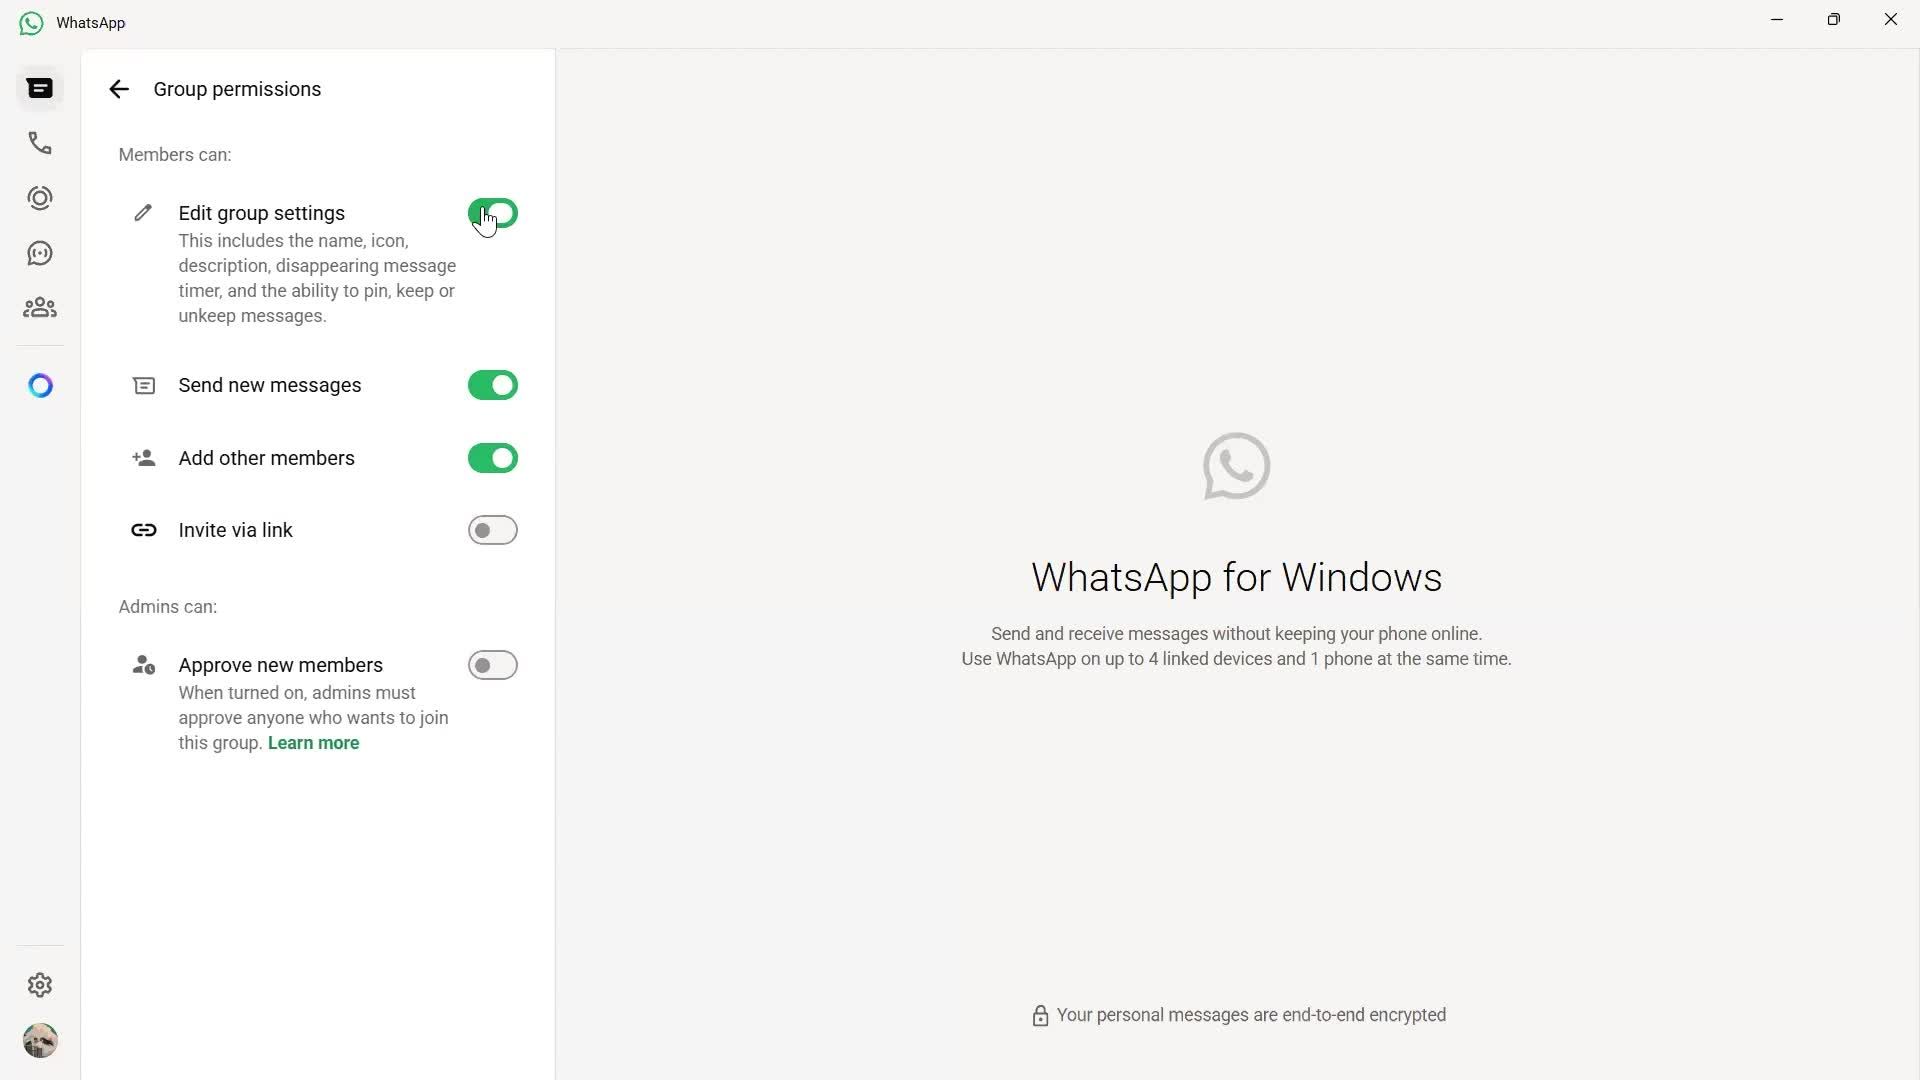Viewport: 1920px width, 1080px height.
Task: Turn on Approve new members
Action: [492, 664]
